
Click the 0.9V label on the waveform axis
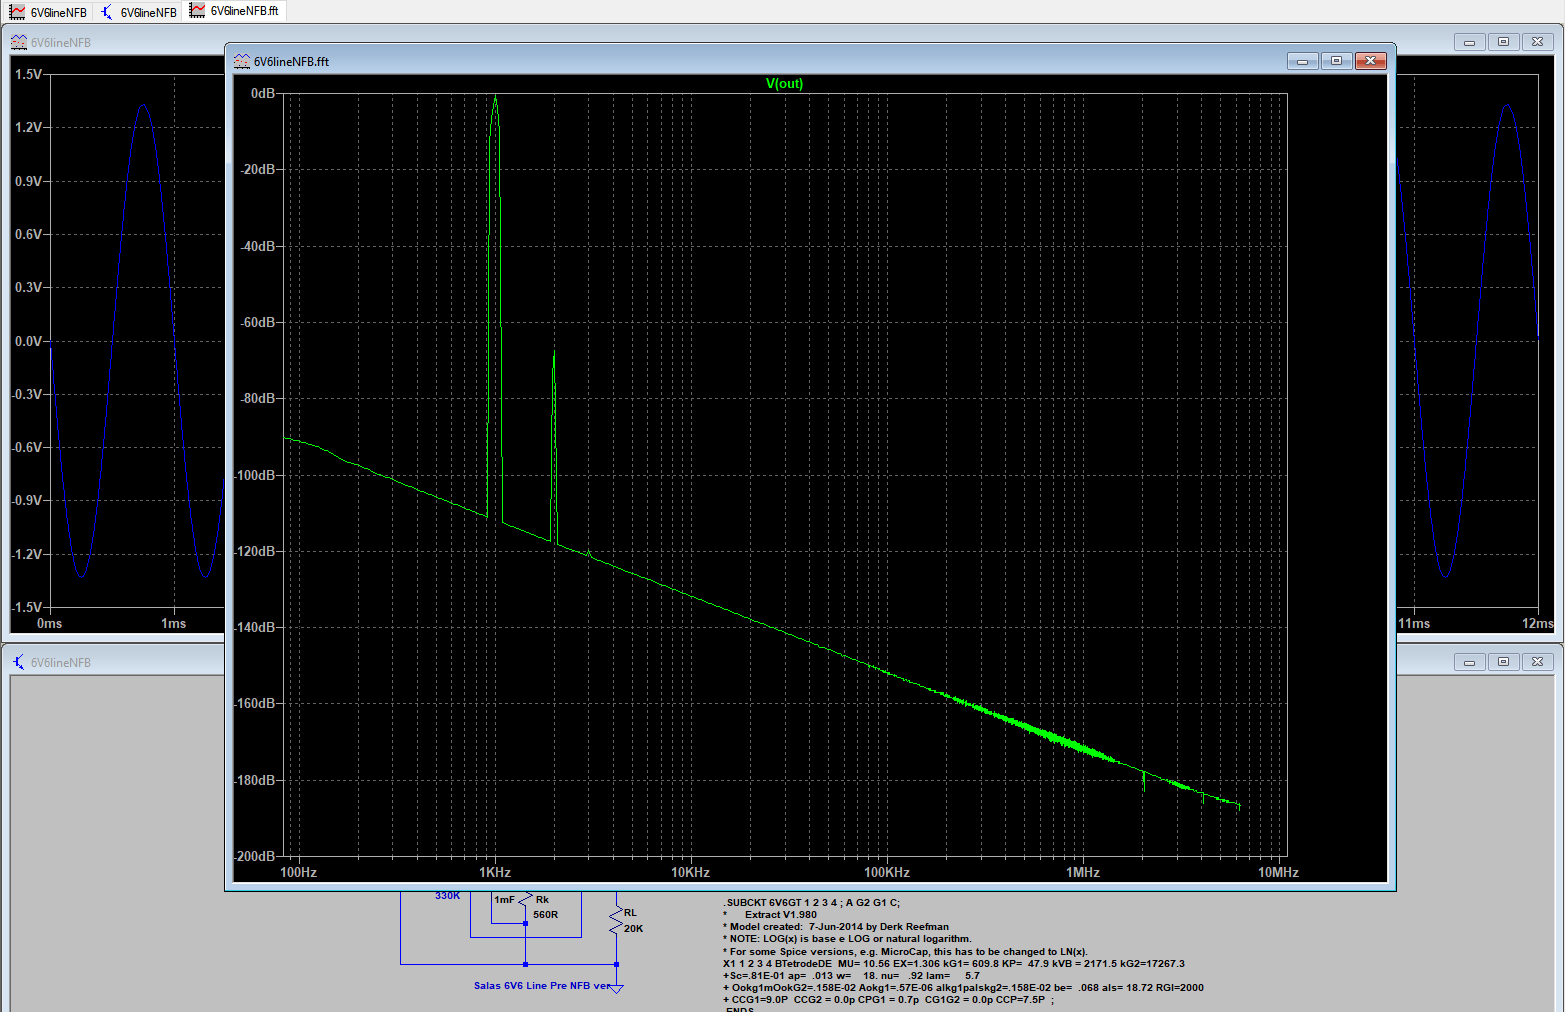28,181
